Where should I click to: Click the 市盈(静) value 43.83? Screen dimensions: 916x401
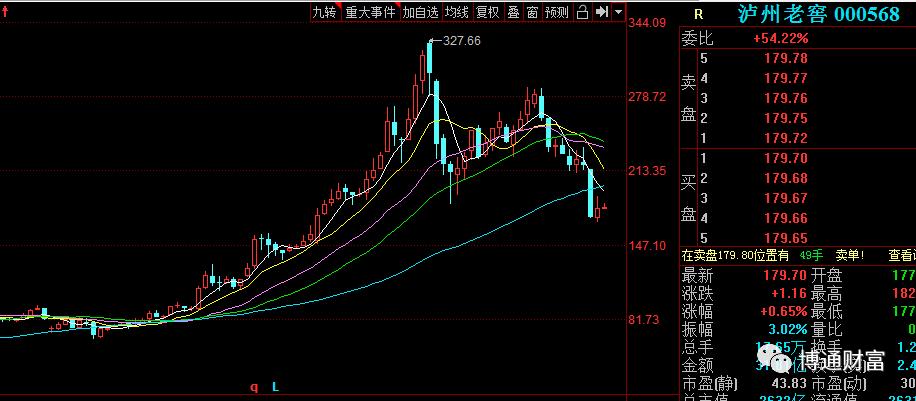coord(789,384)
